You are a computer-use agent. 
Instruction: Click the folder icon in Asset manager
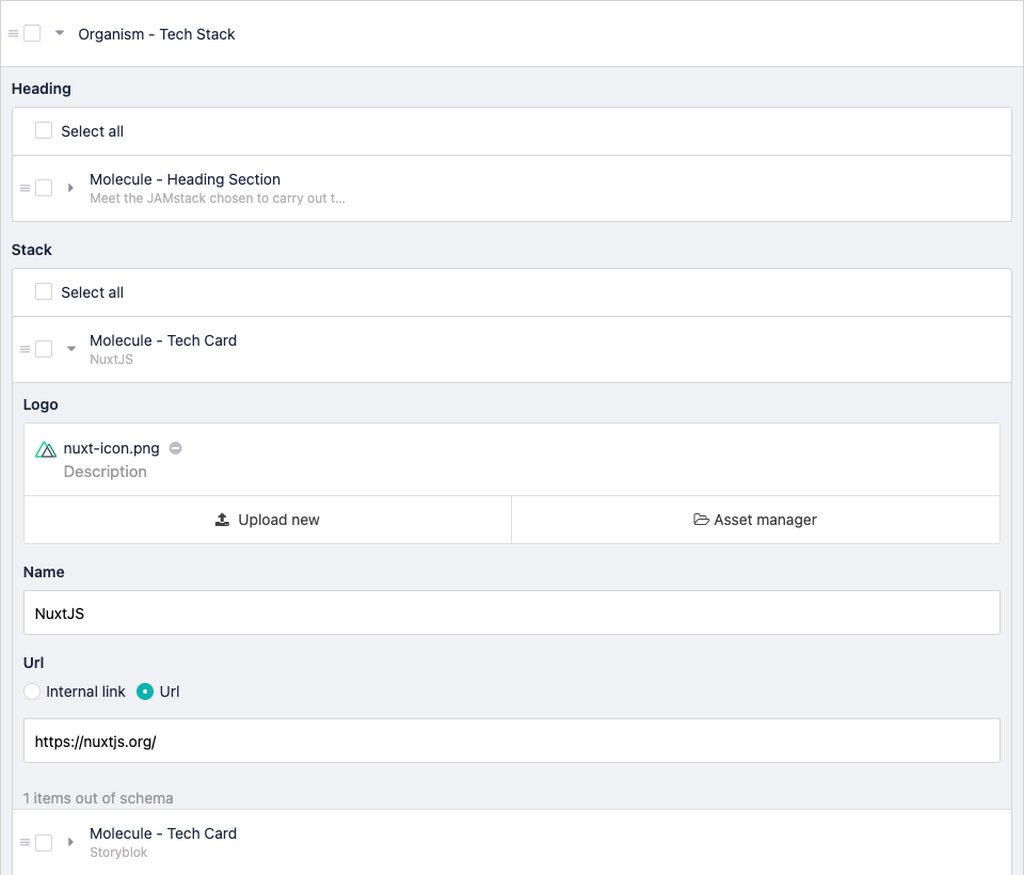coord(701,520)
